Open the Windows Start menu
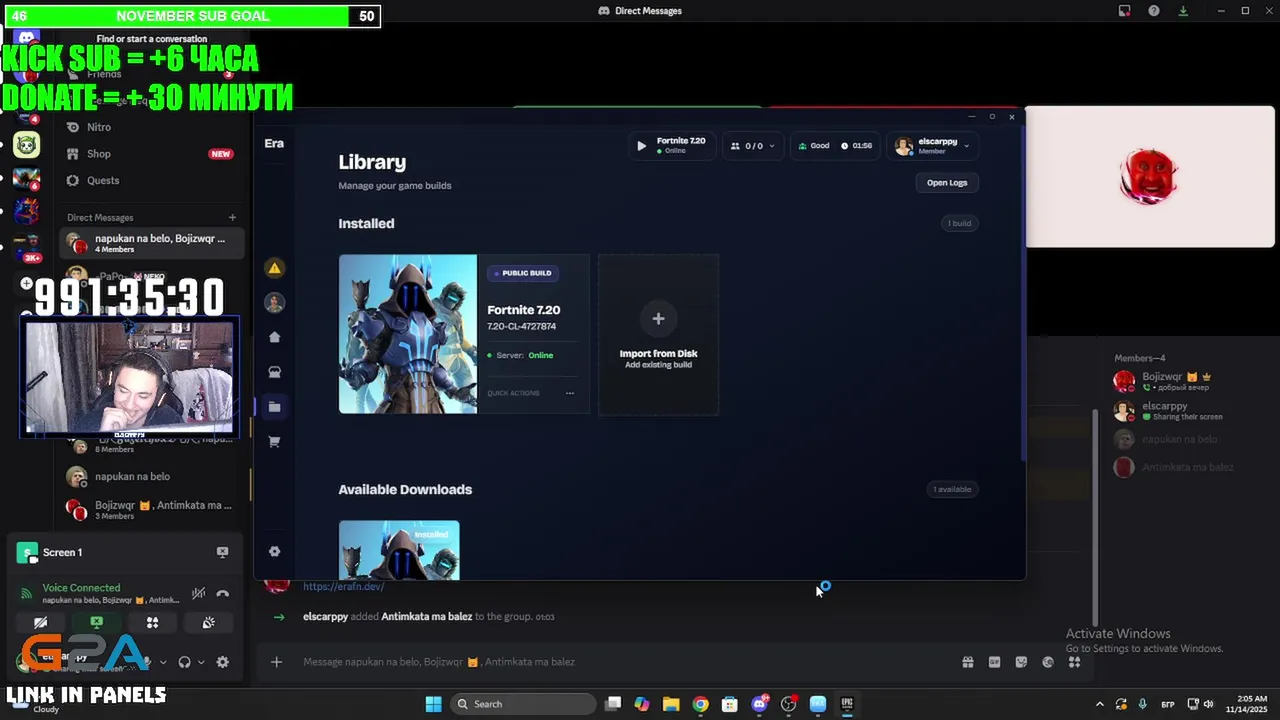The width and height of the screenshot is (1280, 720). (x=433, y=704)
